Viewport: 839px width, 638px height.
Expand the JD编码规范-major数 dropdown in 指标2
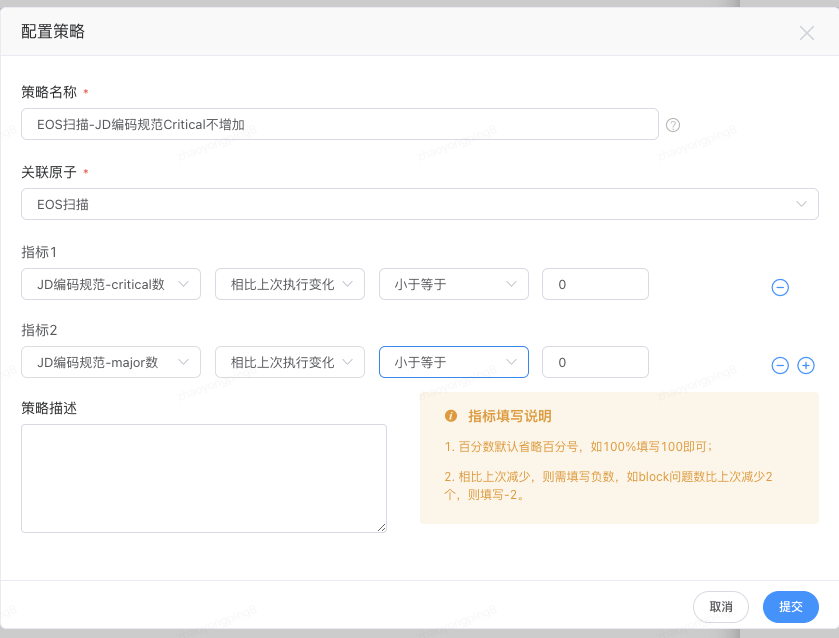tap(110, 362)
